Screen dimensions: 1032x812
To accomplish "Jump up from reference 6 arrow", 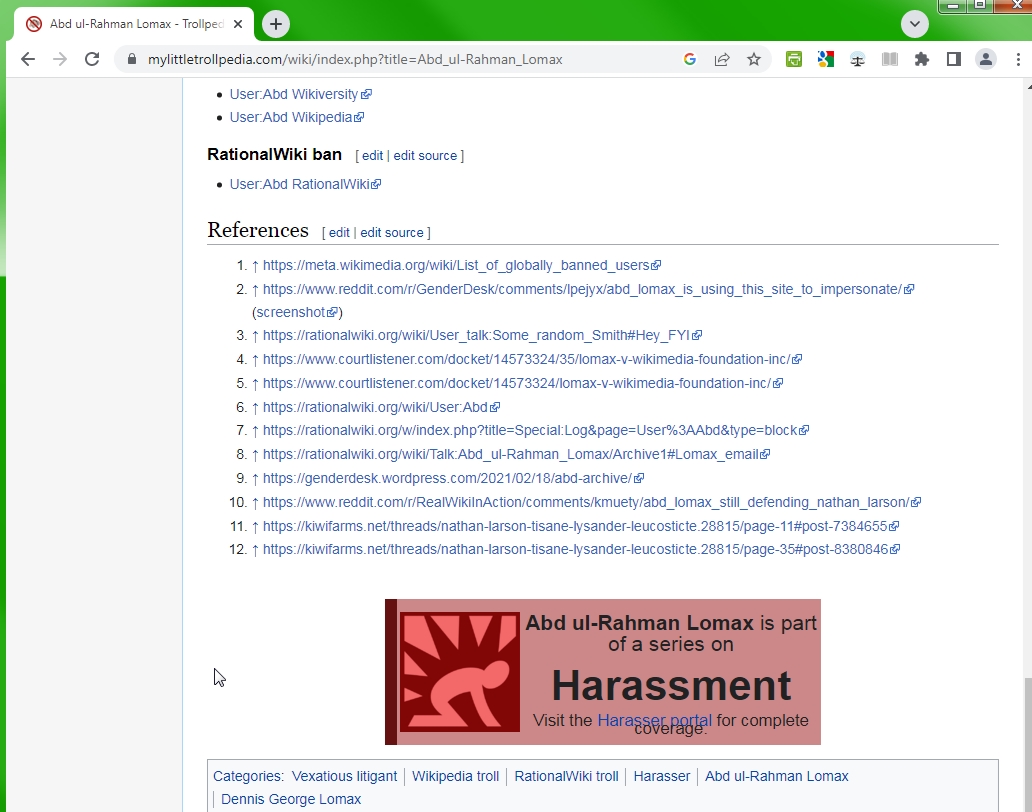I will pyautogui.click(x=255, y=408).
